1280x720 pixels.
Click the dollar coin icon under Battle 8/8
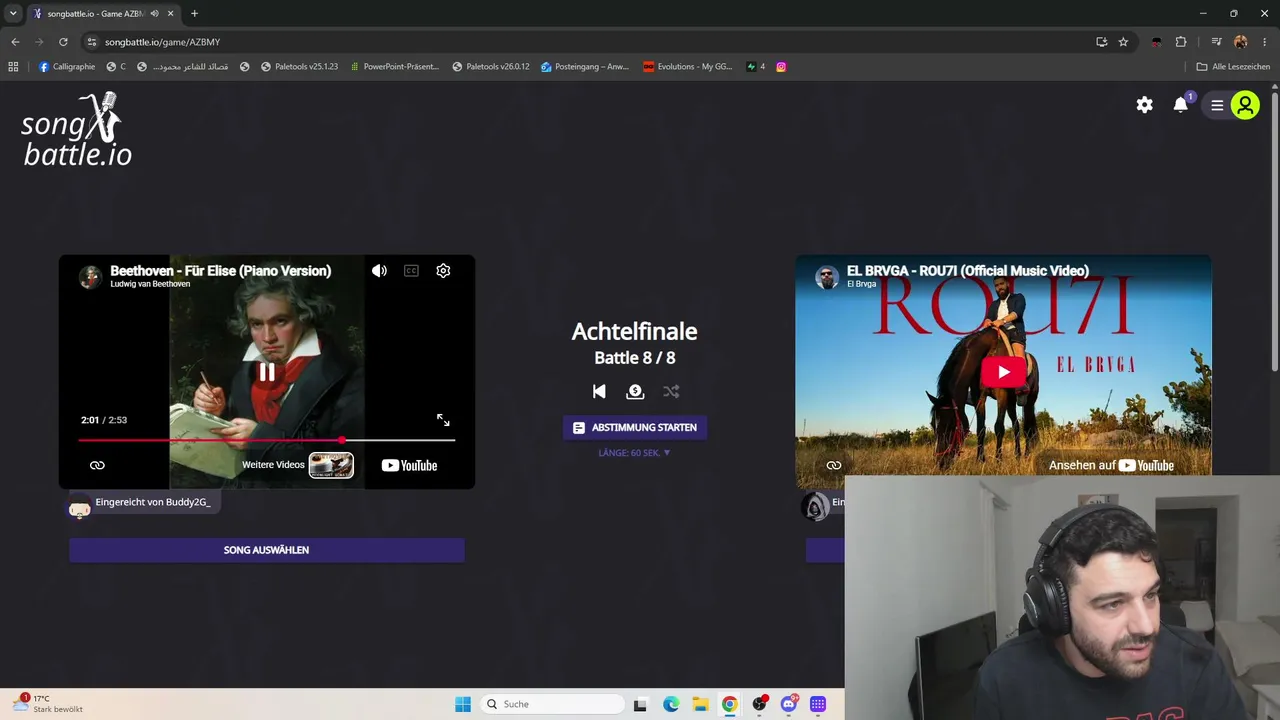click(635, 392)
